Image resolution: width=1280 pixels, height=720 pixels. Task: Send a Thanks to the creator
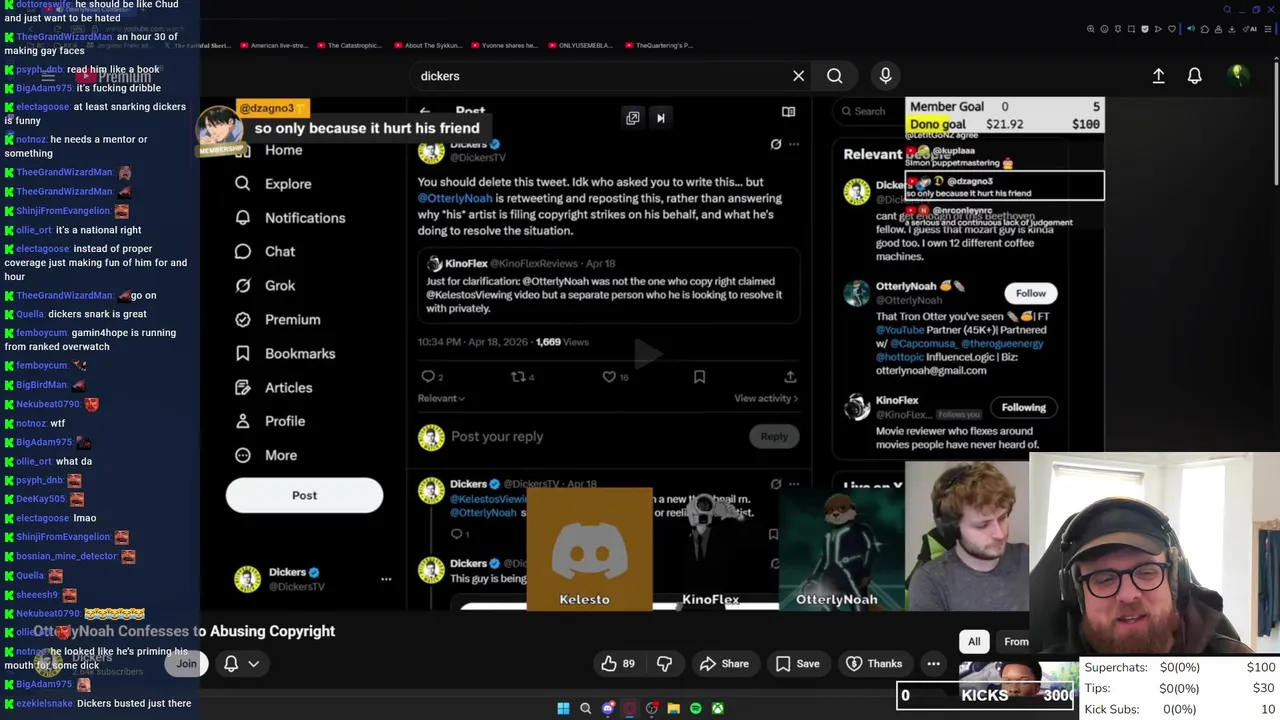pyautogui.click(x=875, y=664)
